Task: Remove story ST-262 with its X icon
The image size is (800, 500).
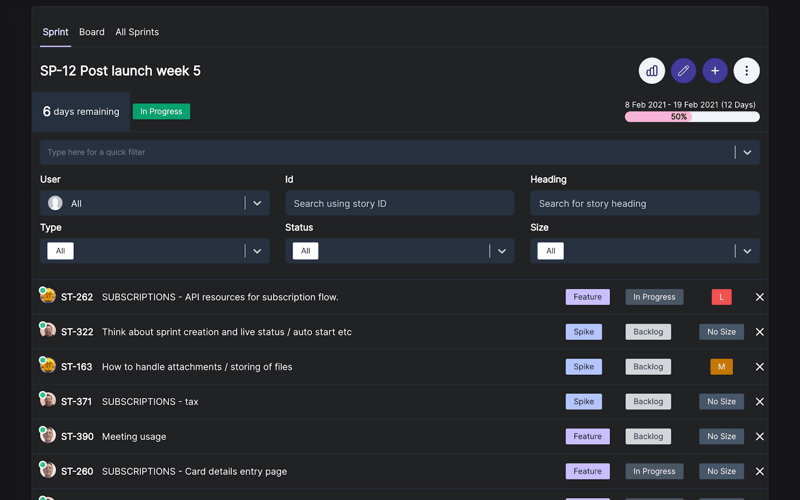Action: pyautogui.click(x=759, y=297)
